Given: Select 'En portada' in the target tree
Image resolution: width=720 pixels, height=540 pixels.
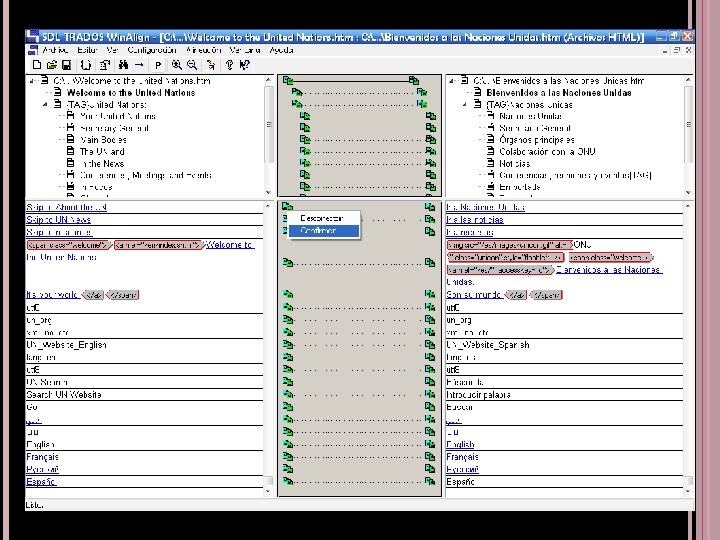Looking at the screenshot, I should click(520, 187).
